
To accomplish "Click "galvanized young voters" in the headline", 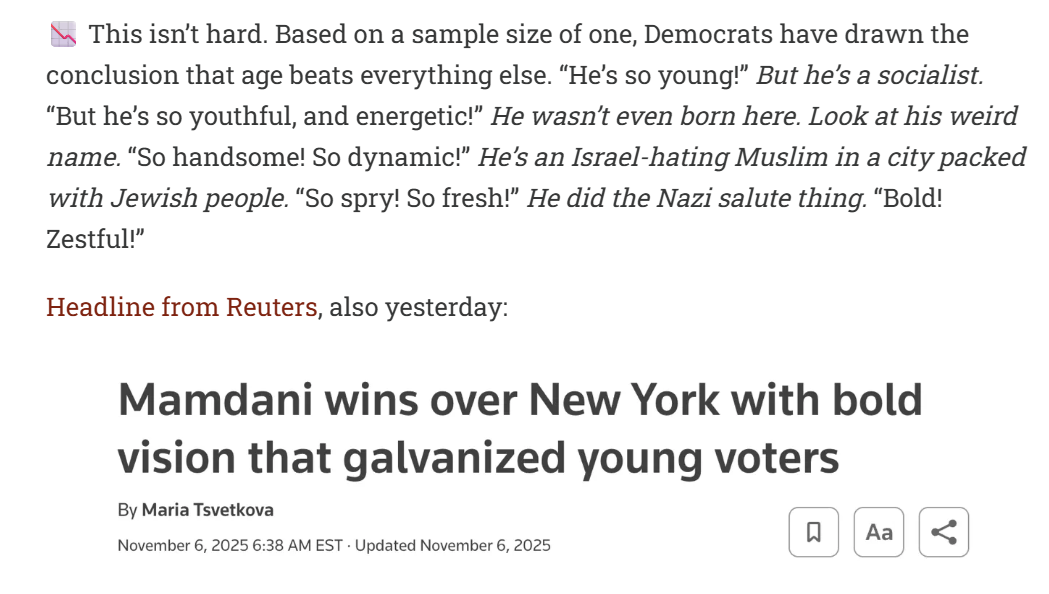I will 591,458.
